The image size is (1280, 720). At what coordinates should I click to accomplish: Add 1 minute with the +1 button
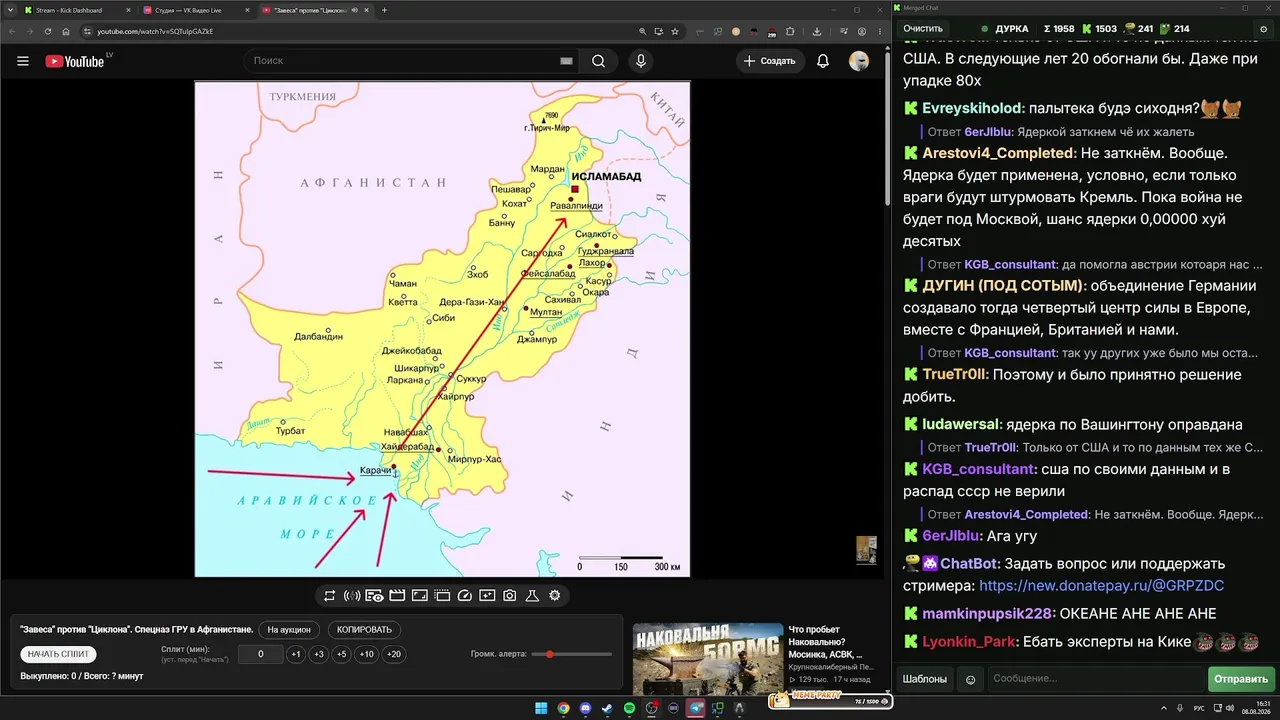coord(295,654)
